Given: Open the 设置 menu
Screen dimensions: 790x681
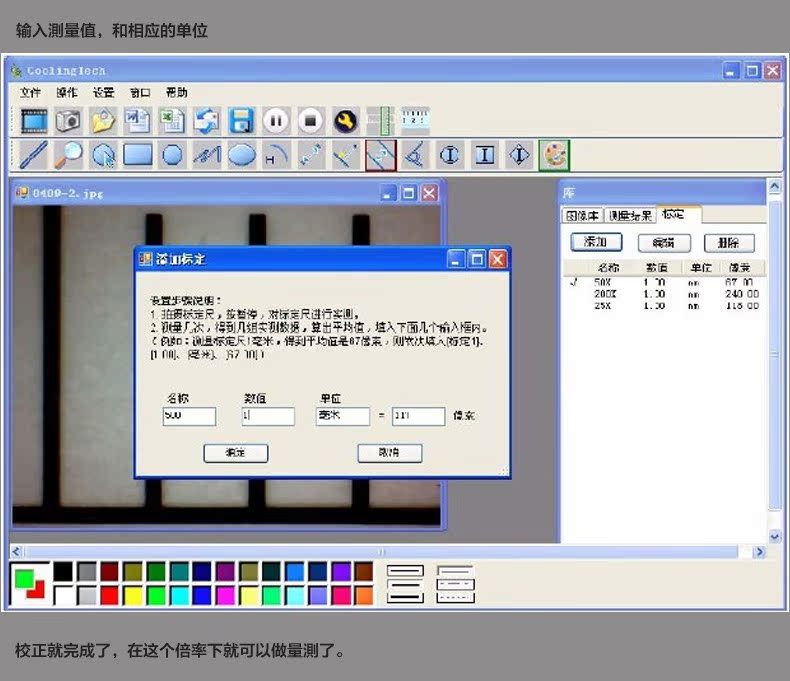Looking at the screenshot, I should [x=103, y=92].
